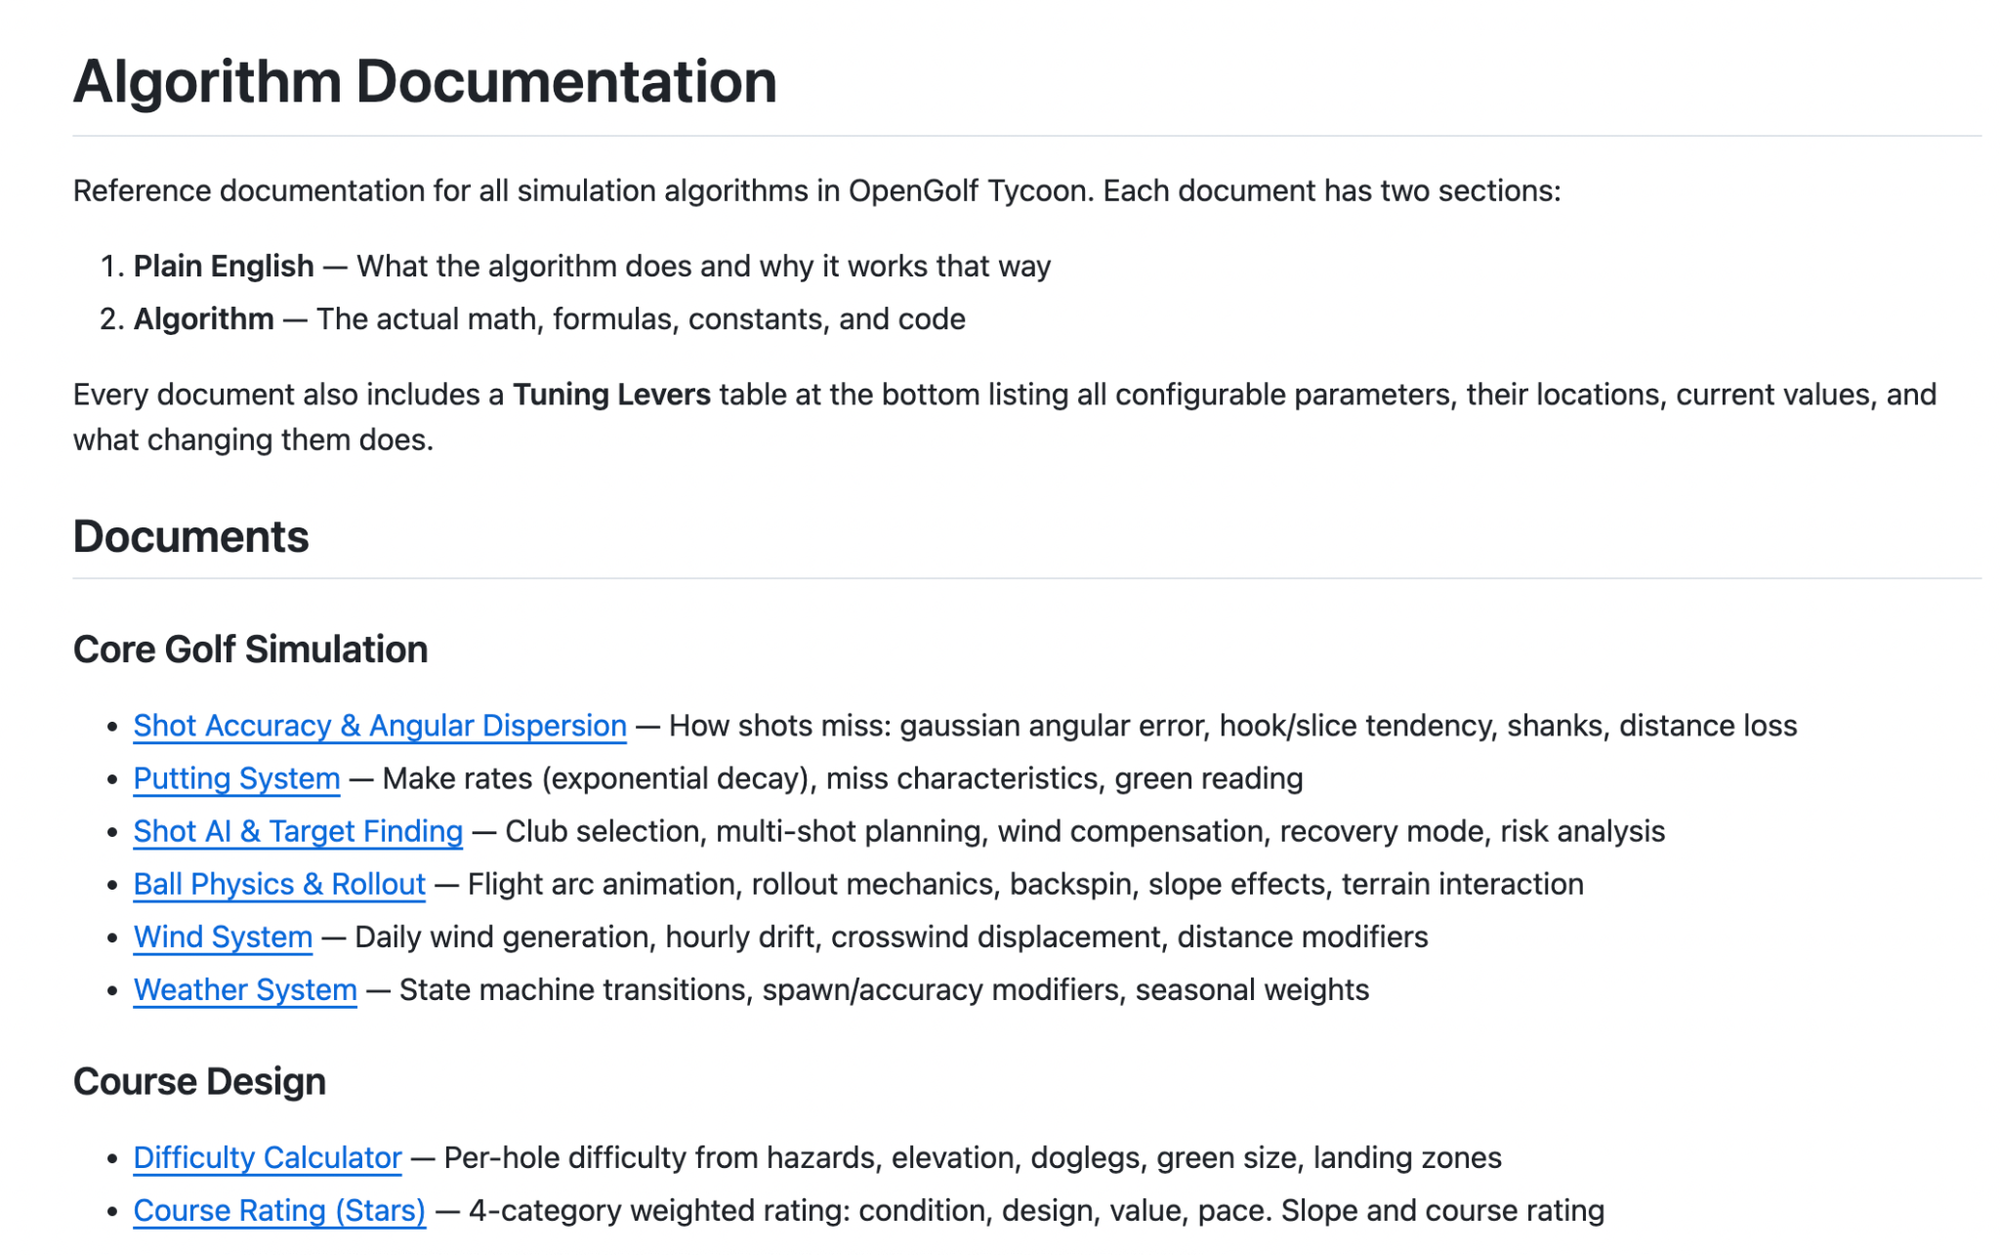The image size is (2000, 1255).
Task: Click the Algorithm Documentation main heading
Action: (424, 81)
